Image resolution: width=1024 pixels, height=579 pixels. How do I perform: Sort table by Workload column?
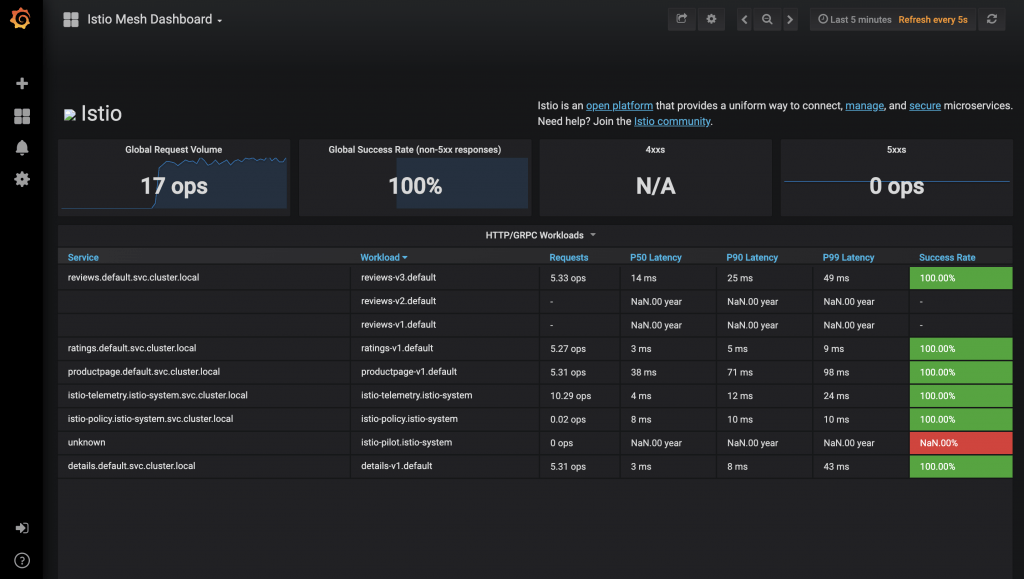click(x=383, y=257)
